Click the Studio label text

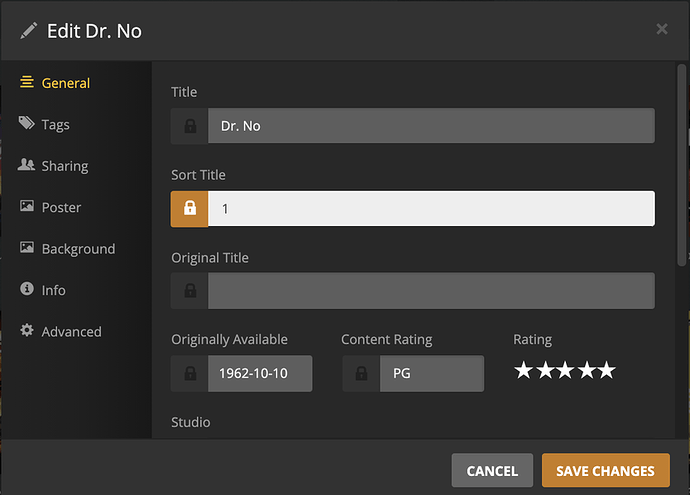pyautogui.click(x=191, y=422)
